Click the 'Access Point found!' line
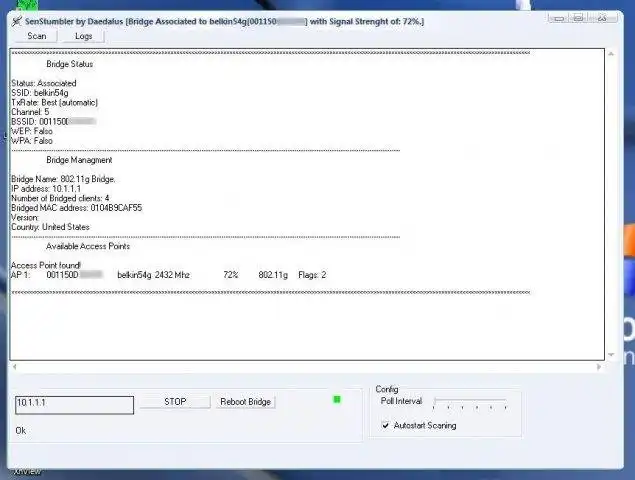The height and width of the screenshot is (480, 635). (x=46, y=265)
